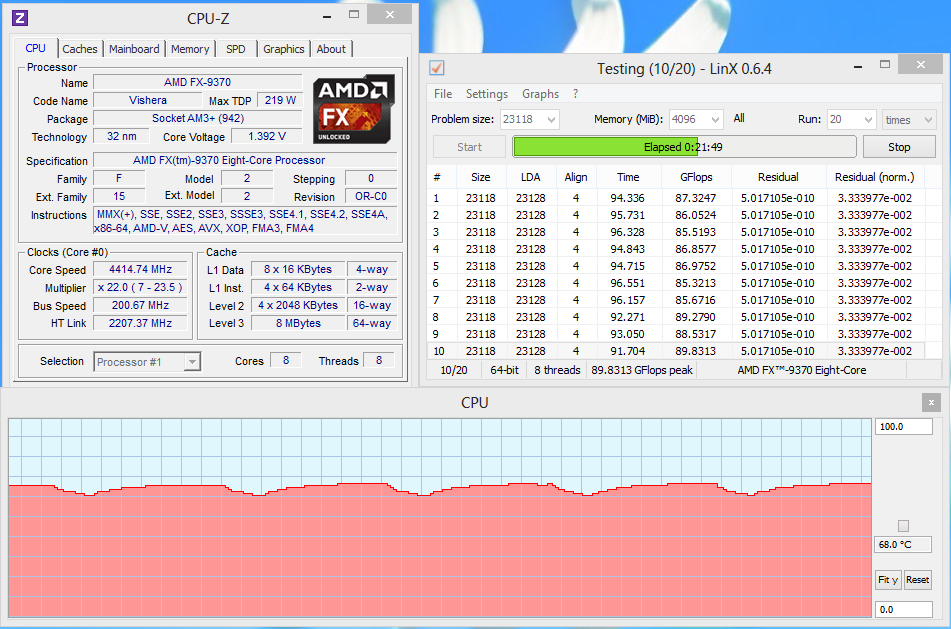Click the LinX application icon in its title bar

437,68
